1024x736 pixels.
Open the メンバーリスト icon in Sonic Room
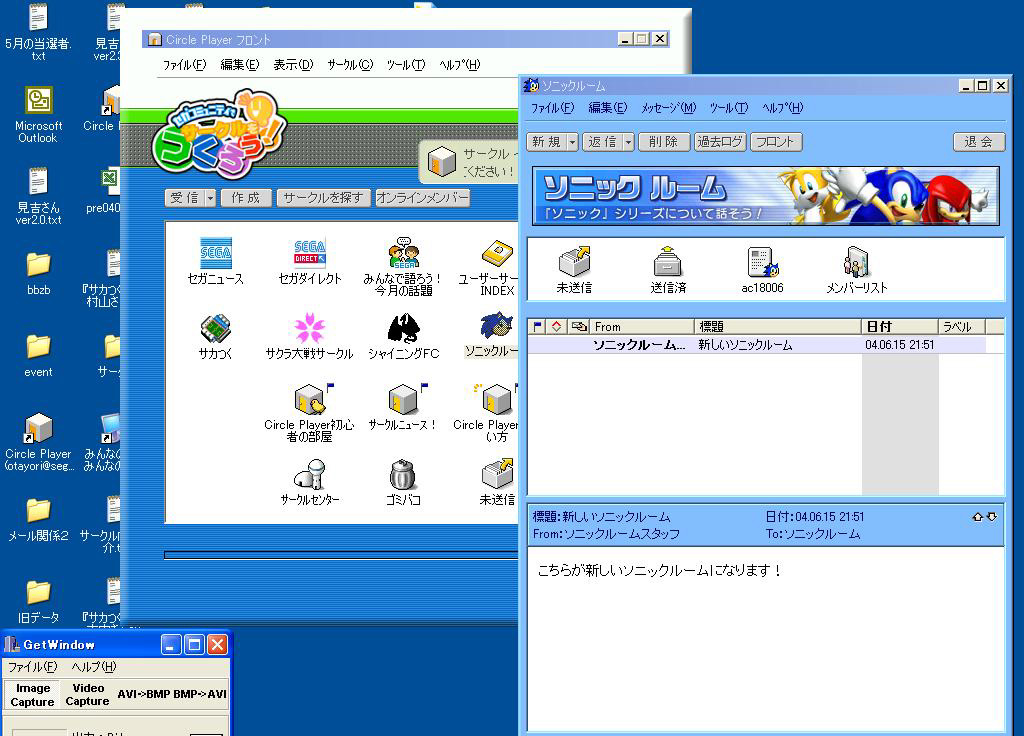(856, 263)
